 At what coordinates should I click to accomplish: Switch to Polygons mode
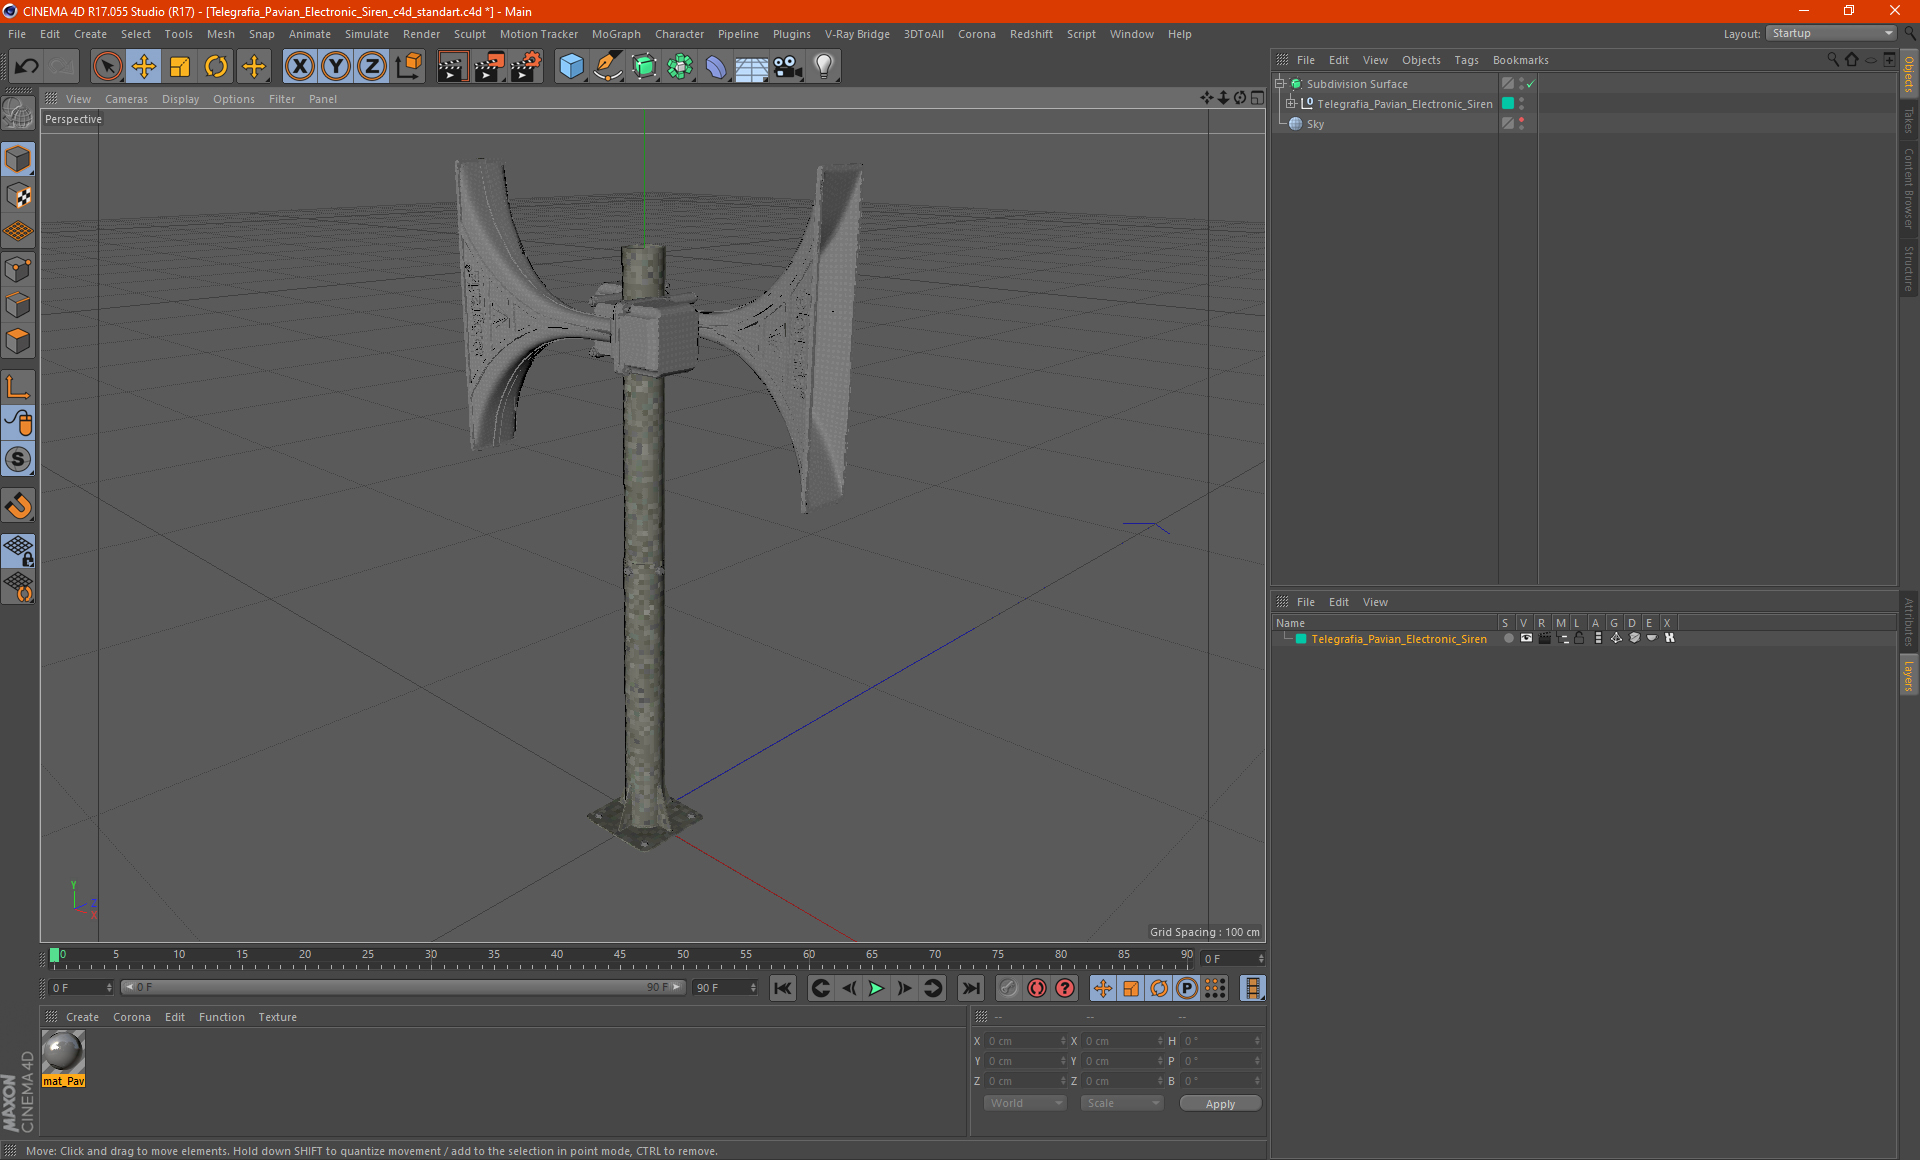[18, 341]
